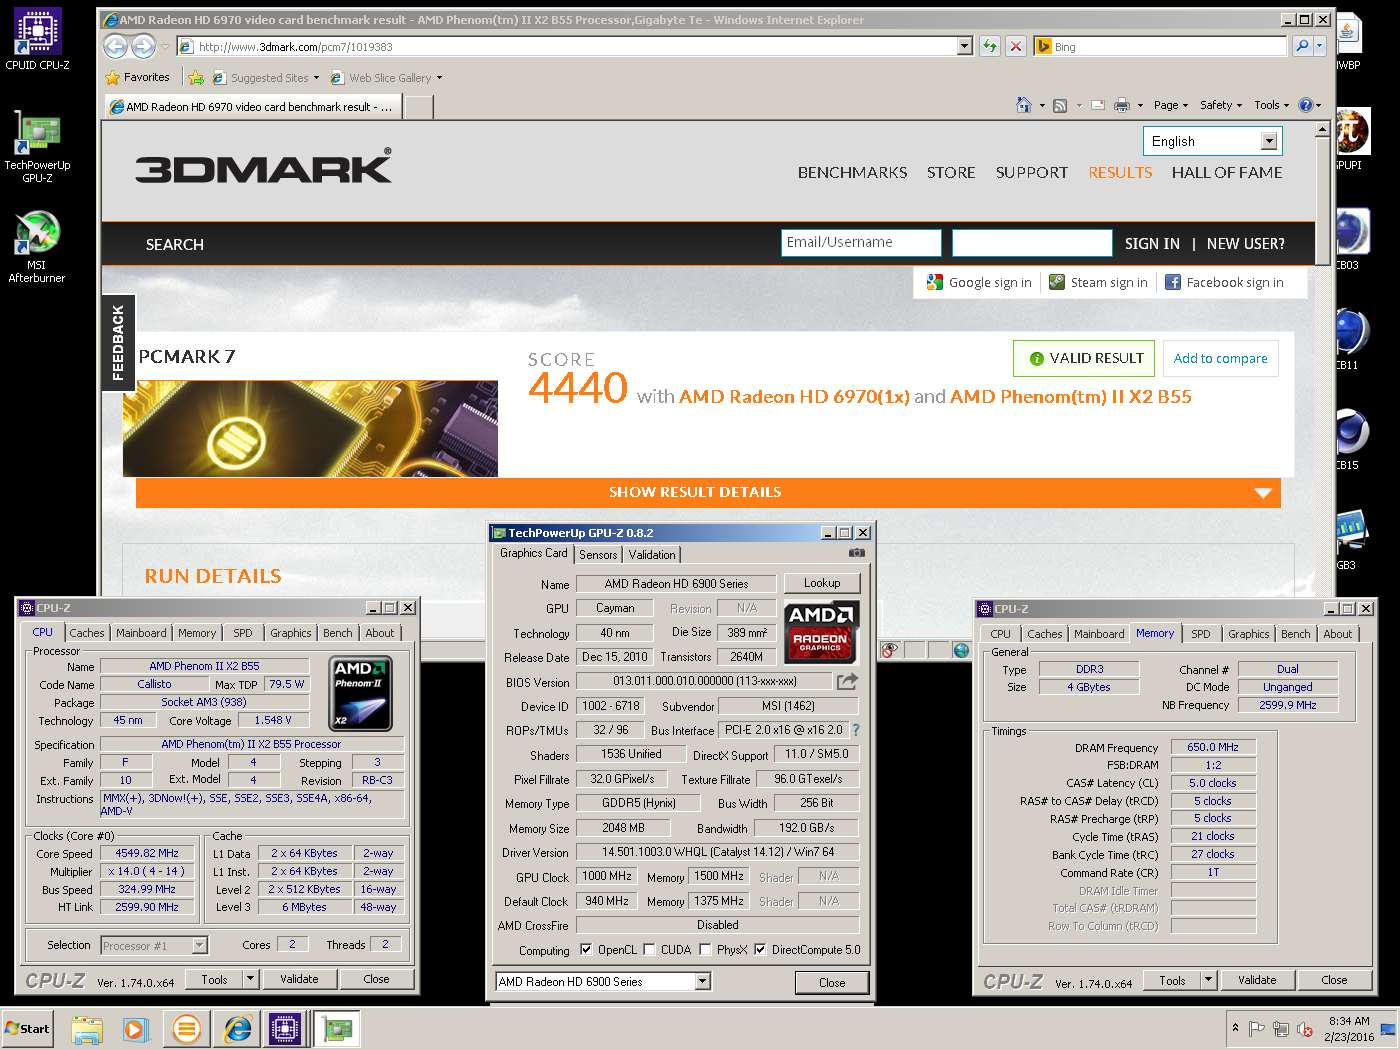The width and height of the screenshot is (1400, 1050).
Task: Click the Start button
Action: coord(27,1028)
